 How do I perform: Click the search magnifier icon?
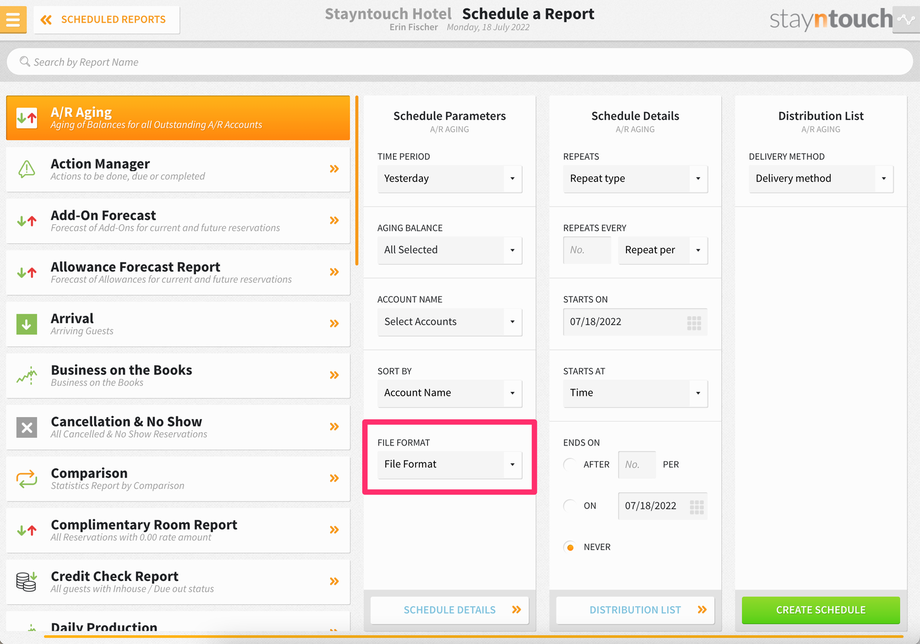tap(25, 62)
